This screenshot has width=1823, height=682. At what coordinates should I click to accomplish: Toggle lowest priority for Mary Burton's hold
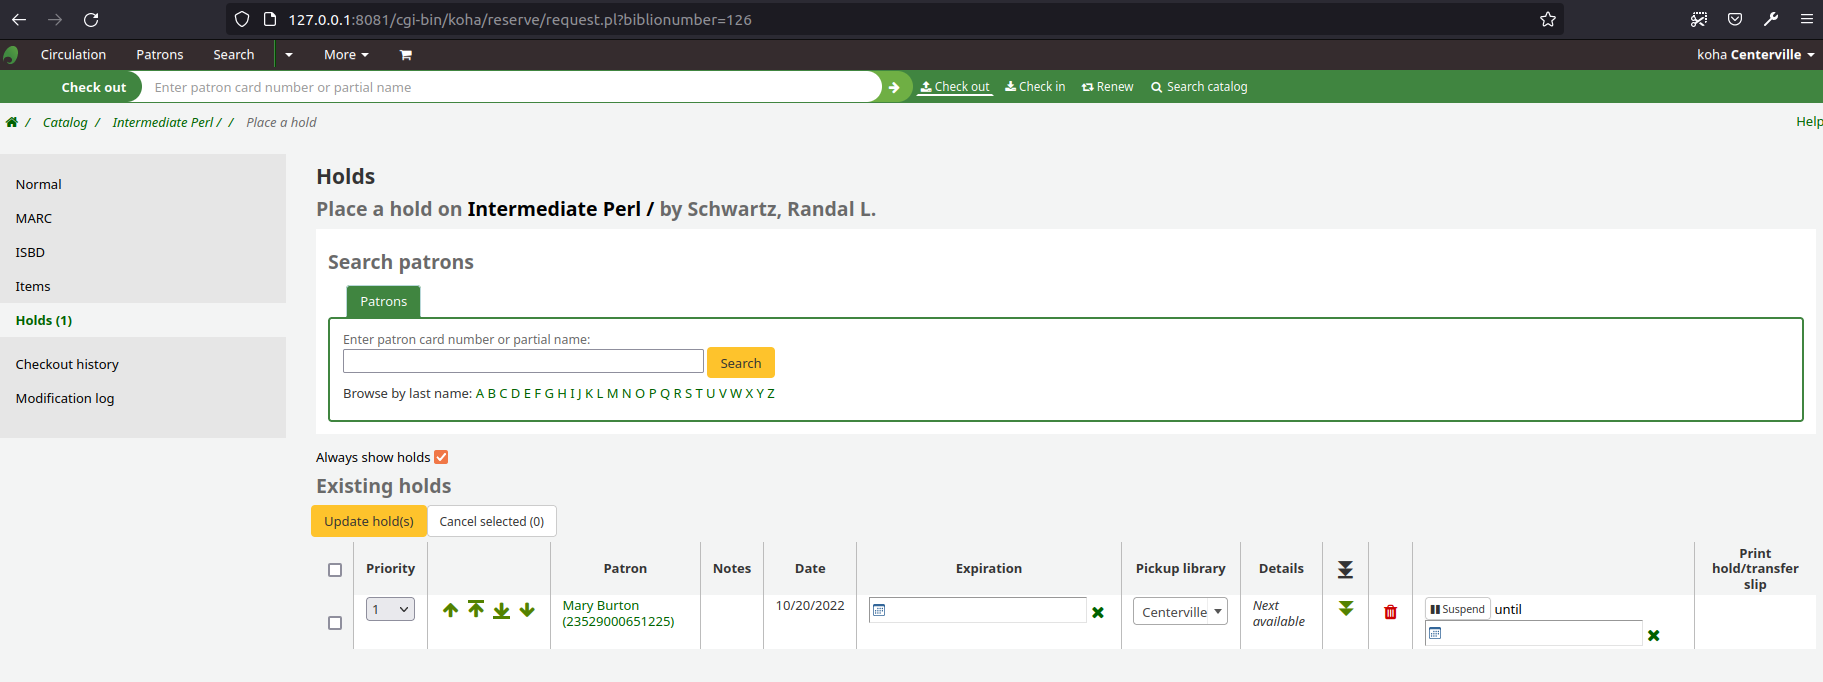point(1346,609)
